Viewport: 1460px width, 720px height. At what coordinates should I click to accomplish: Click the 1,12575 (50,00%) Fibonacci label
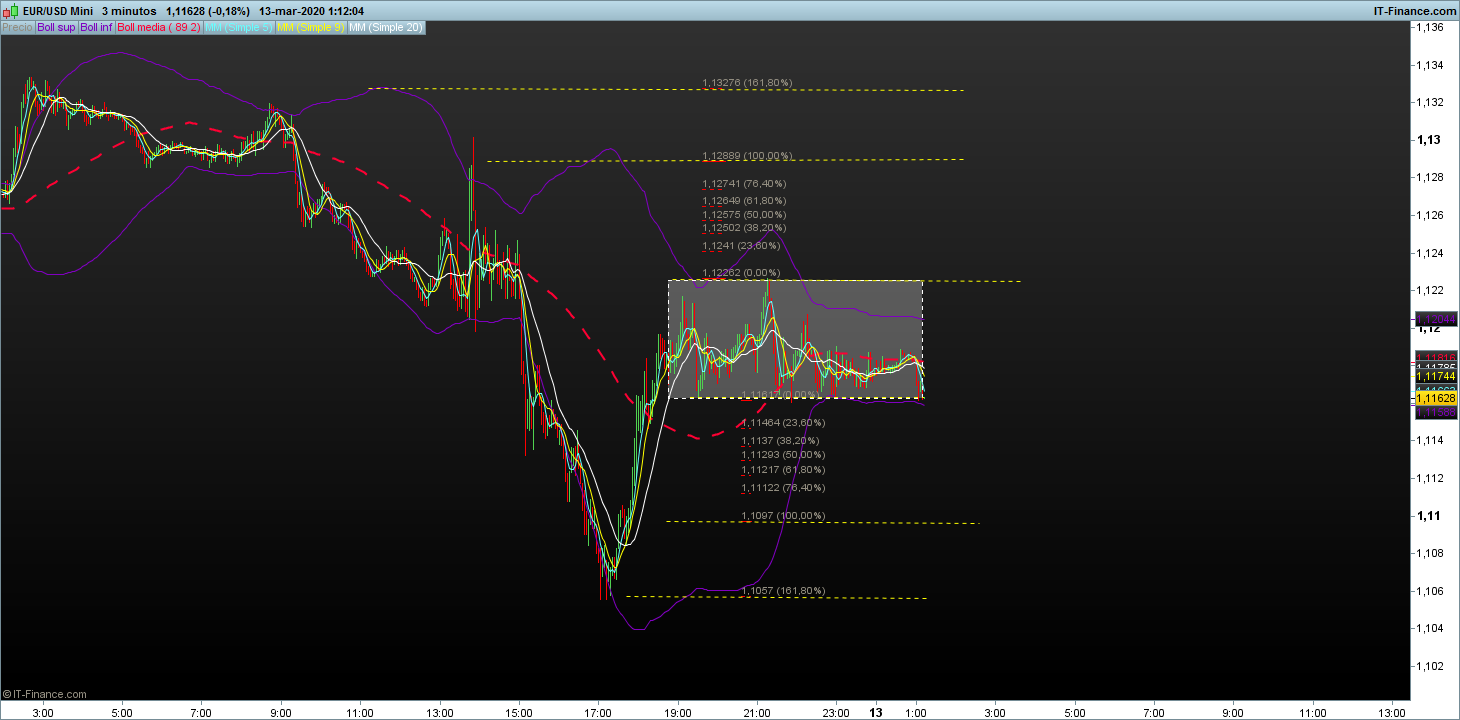pyautogui.click(x=744, y=215)
